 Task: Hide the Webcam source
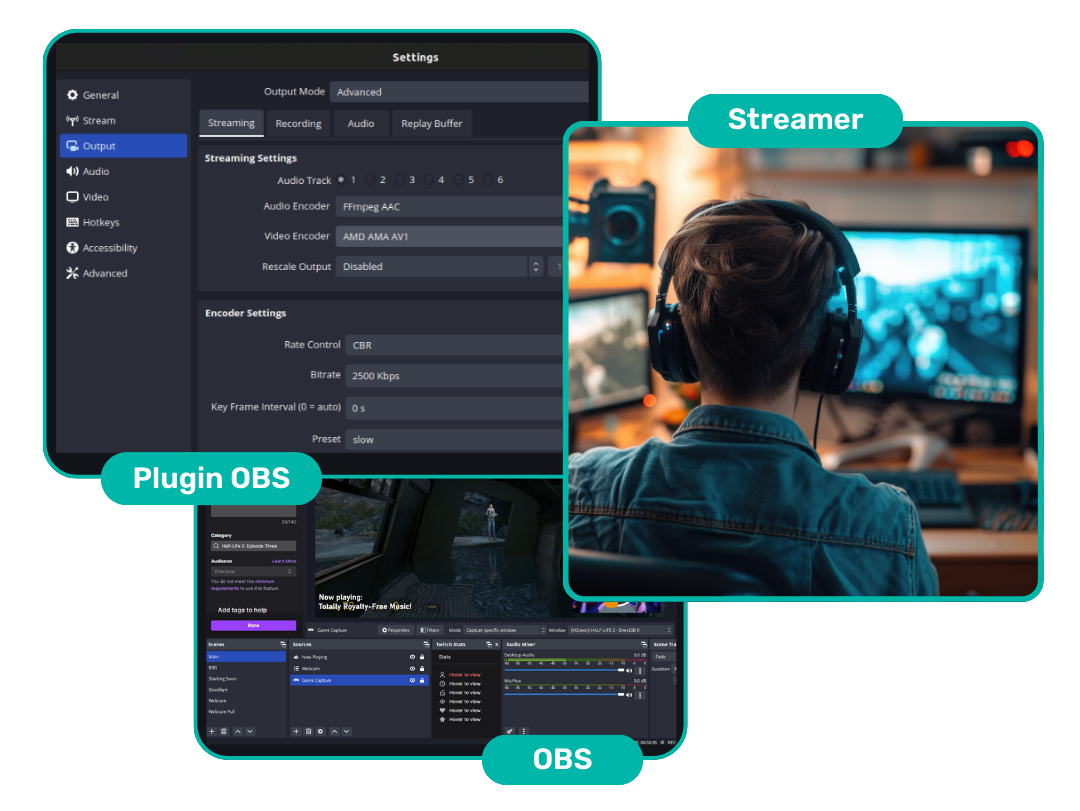(412, 668)
